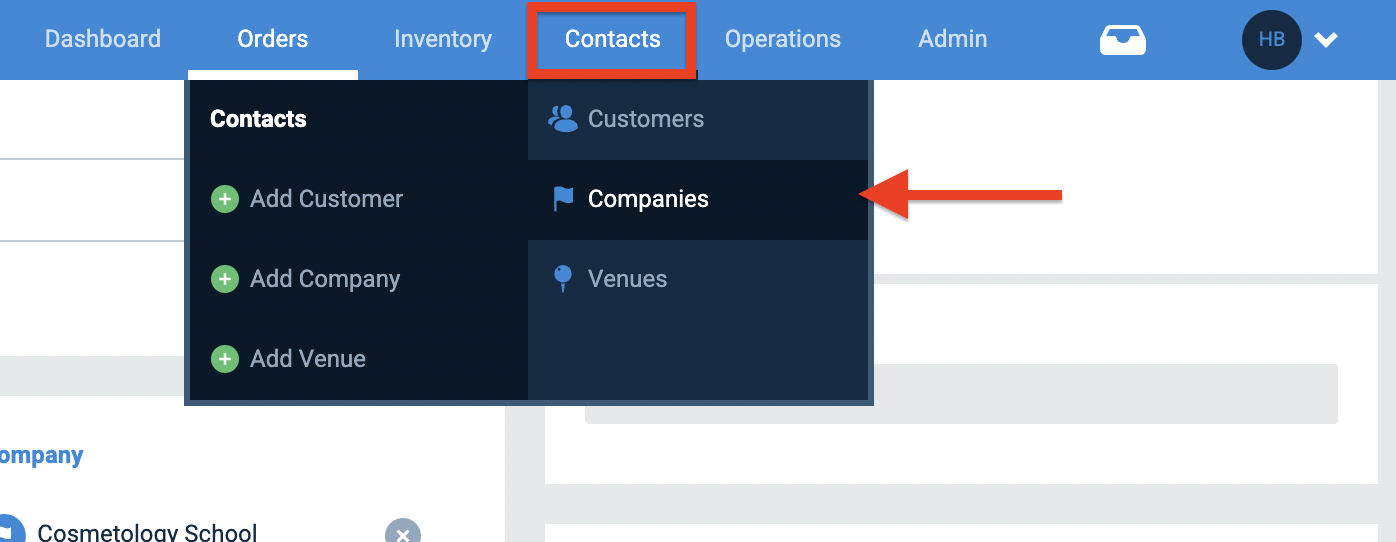
Task: Click the Customers people icon
Action: click(563, 119)
